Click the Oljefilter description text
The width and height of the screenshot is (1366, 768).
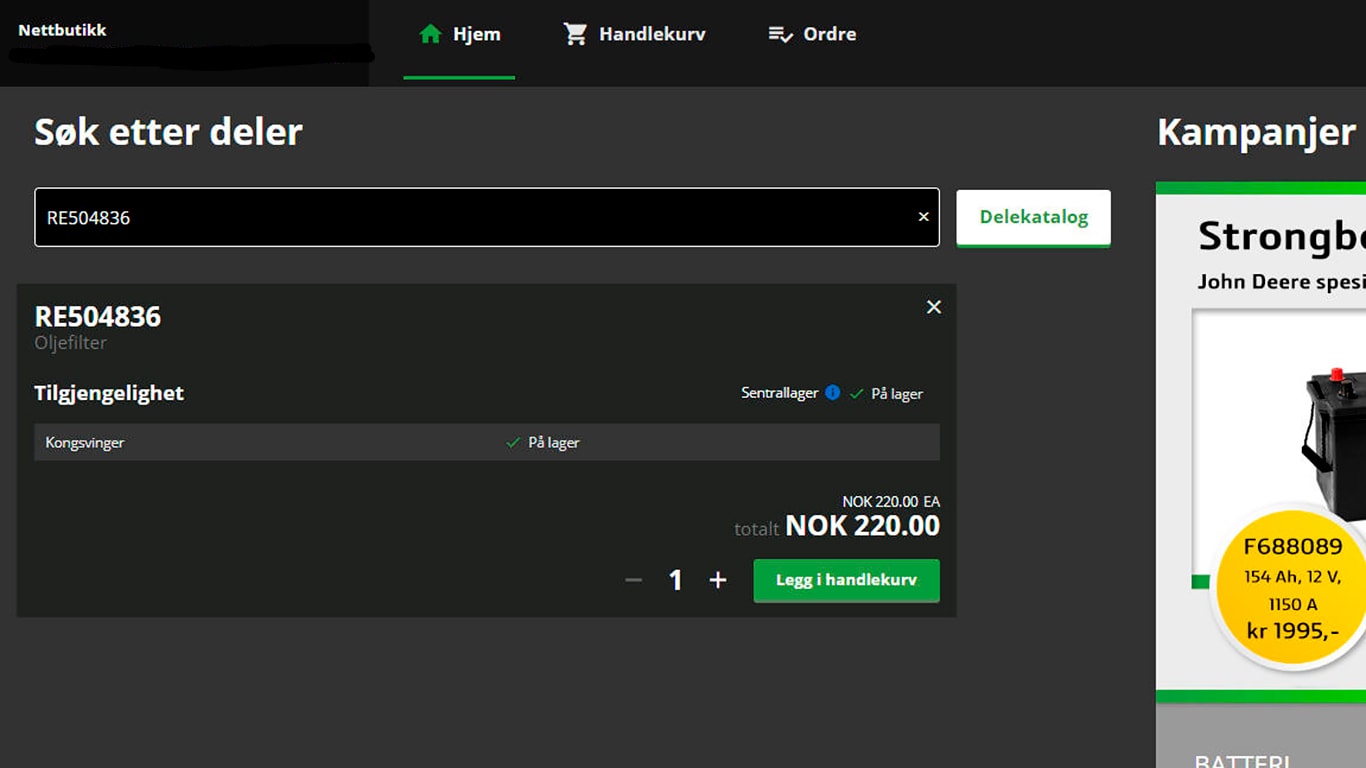[x=71, y=343]
